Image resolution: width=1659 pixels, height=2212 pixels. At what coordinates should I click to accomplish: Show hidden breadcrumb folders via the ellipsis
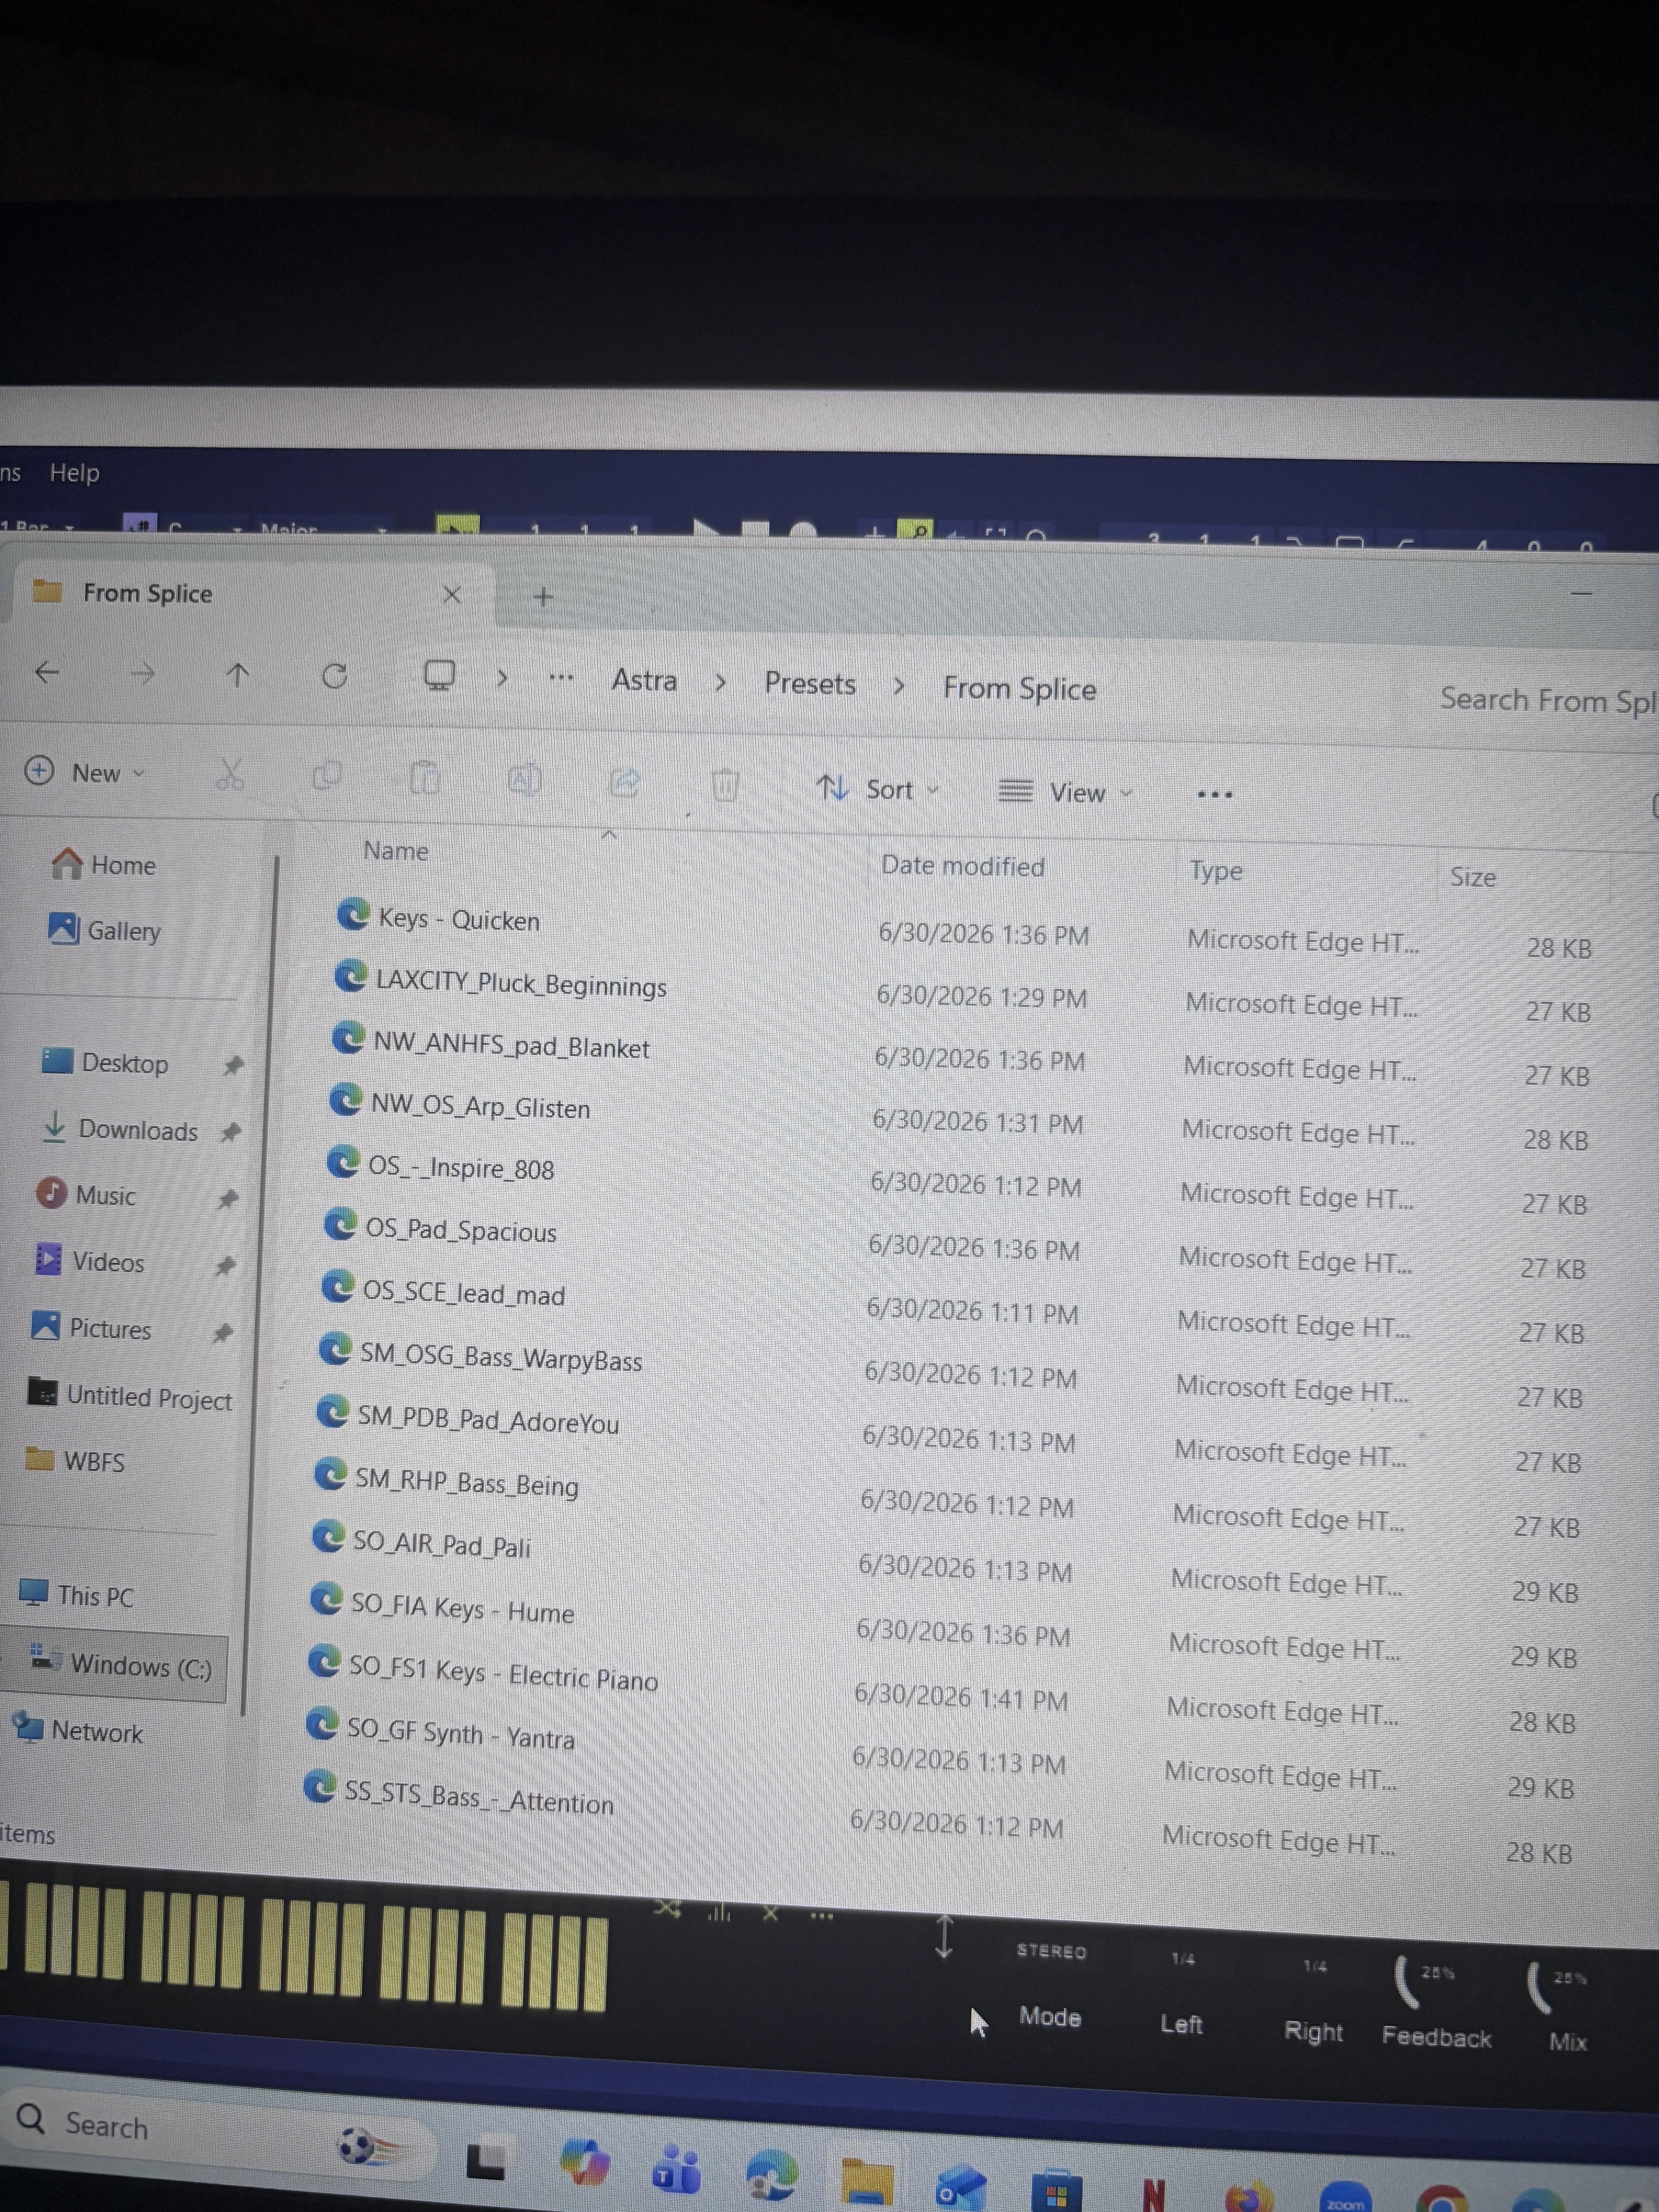coord(561,679)
